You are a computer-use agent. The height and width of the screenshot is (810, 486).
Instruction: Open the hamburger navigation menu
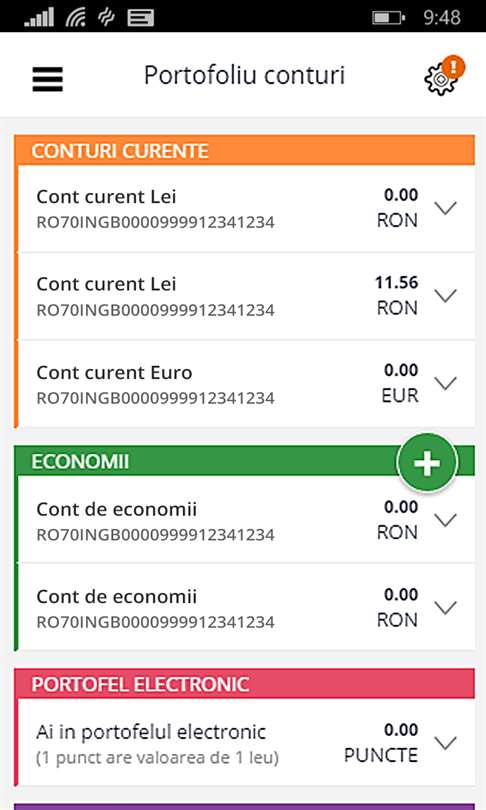48,79
